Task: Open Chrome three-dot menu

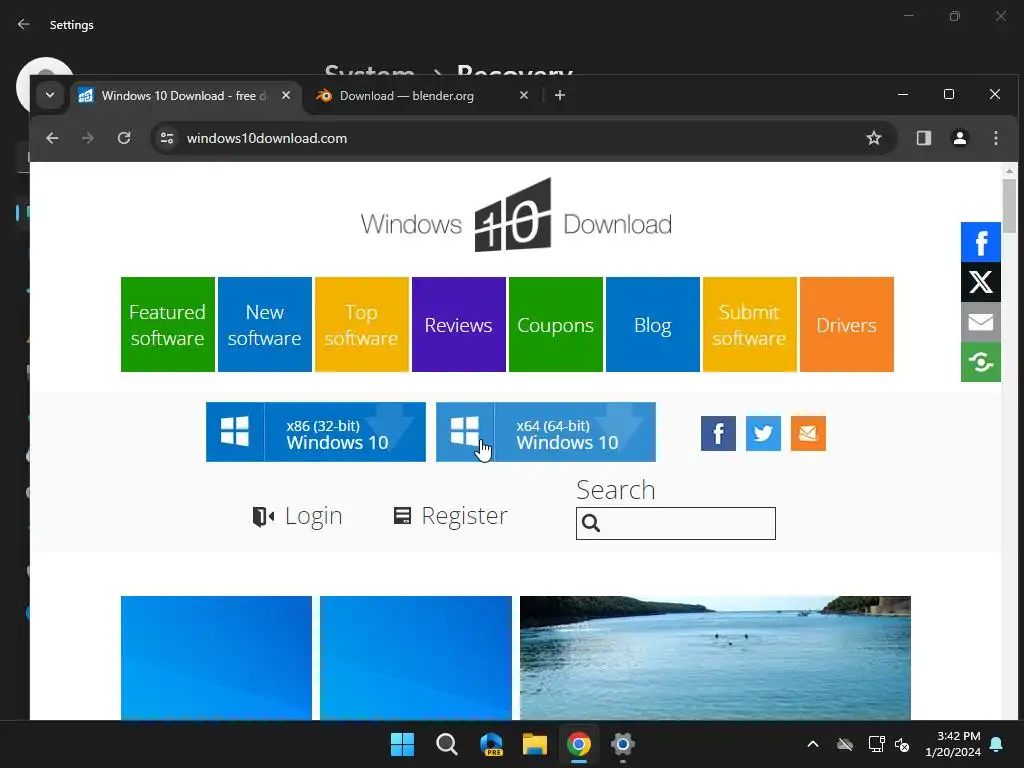Action: click(x=996, y=138)
